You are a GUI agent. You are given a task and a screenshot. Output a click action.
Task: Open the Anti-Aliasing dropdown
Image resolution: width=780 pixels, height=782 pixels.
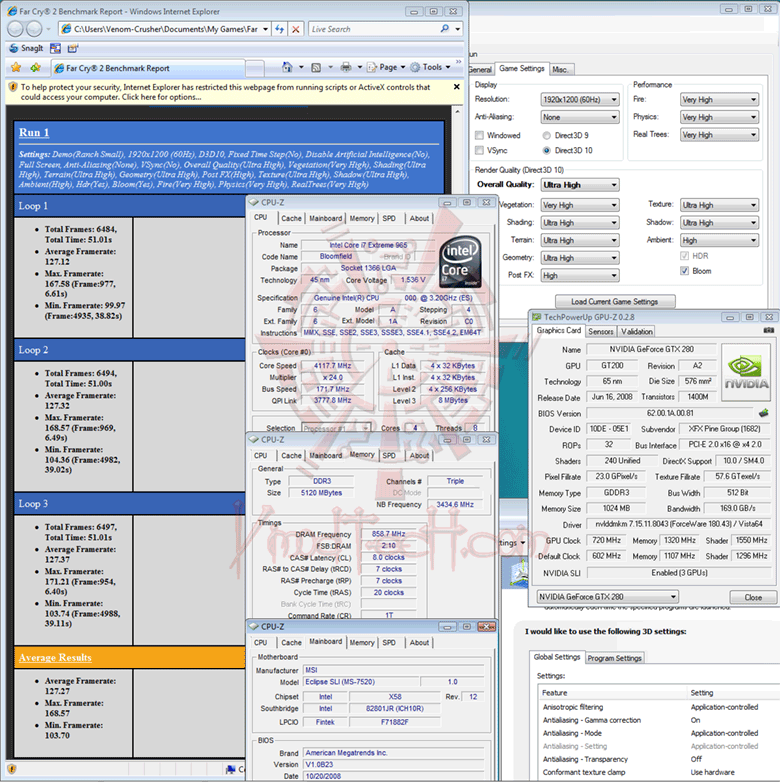(x=580, y=117)
